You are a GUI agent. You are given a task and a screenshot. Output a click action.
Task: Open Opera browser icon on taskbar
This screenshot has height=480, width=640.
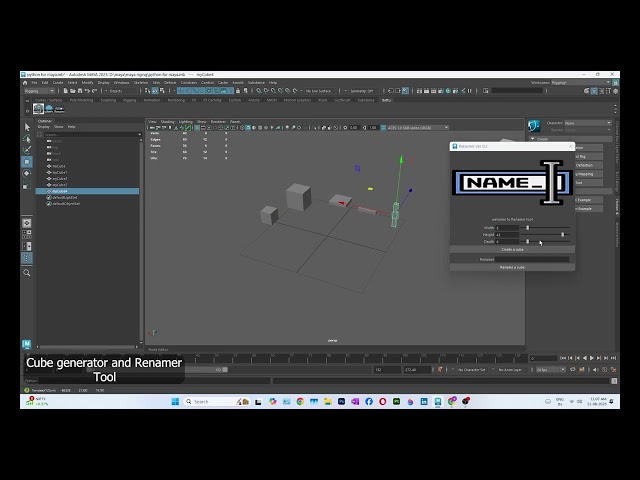382,402
